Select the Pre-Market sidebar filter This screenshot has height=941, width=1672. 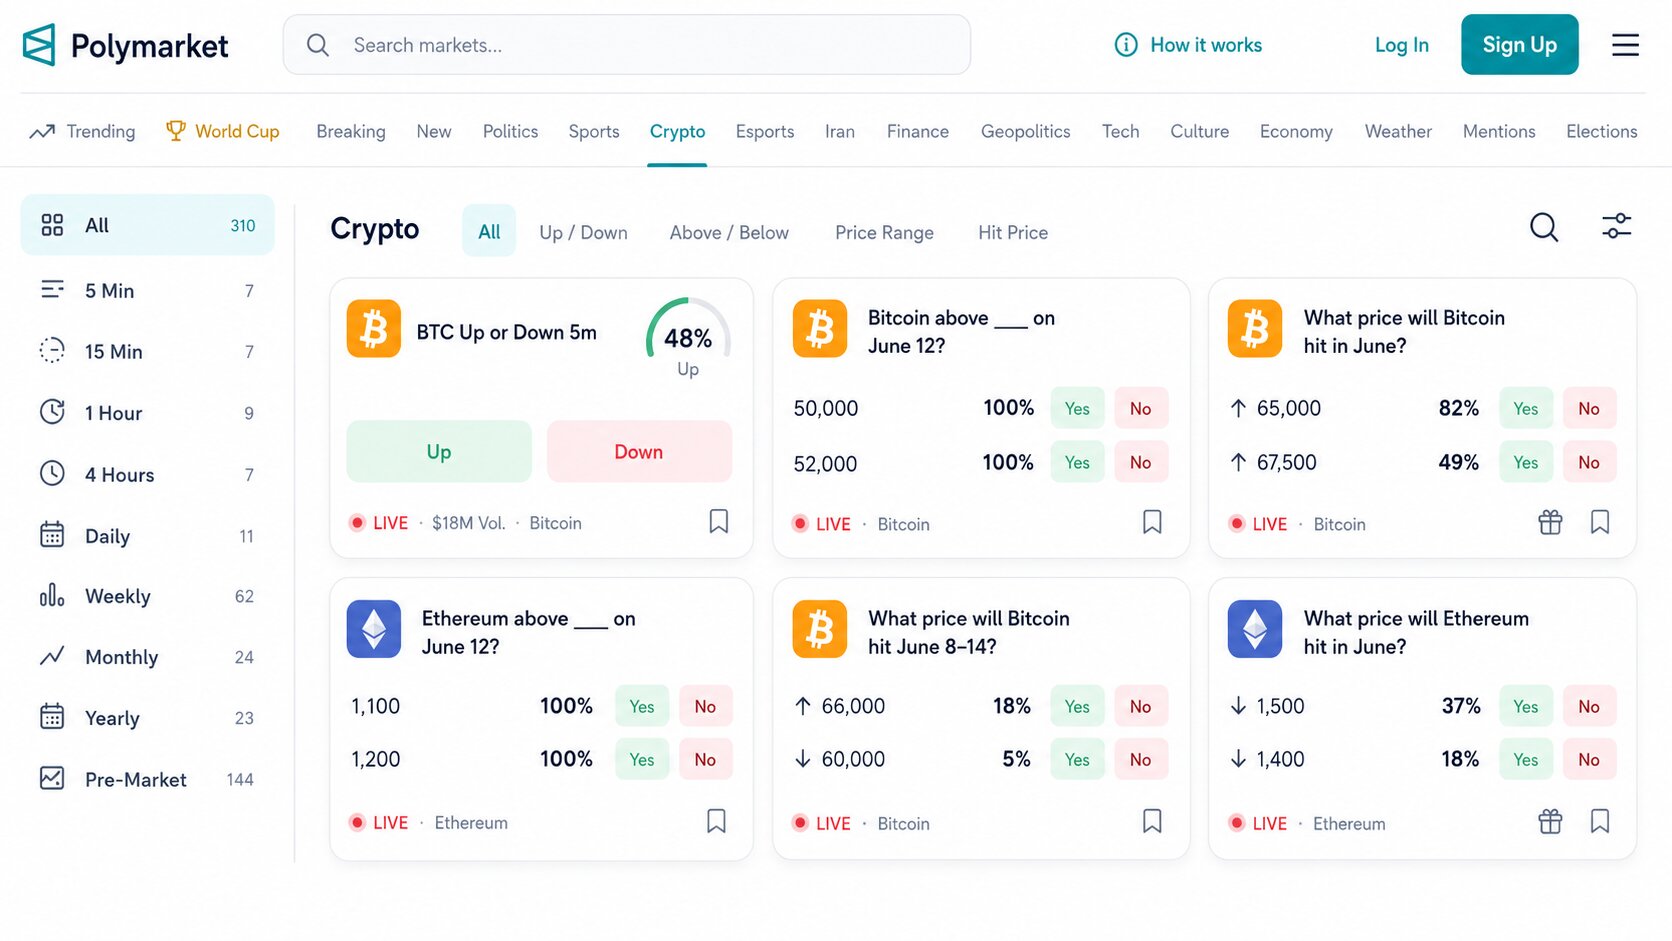[x=147, y=779]
